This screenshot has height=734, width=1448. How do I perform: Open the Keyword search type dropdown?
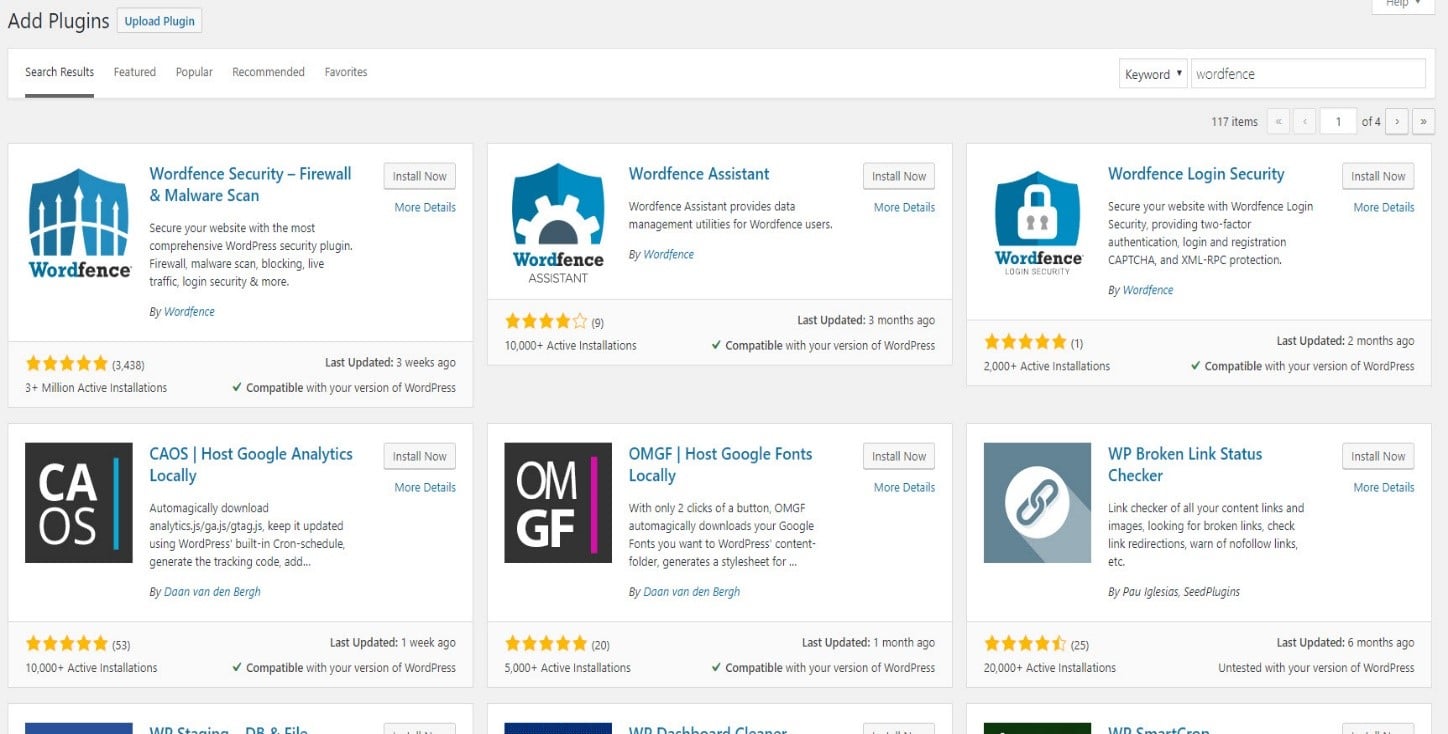tap(1153, 74)
